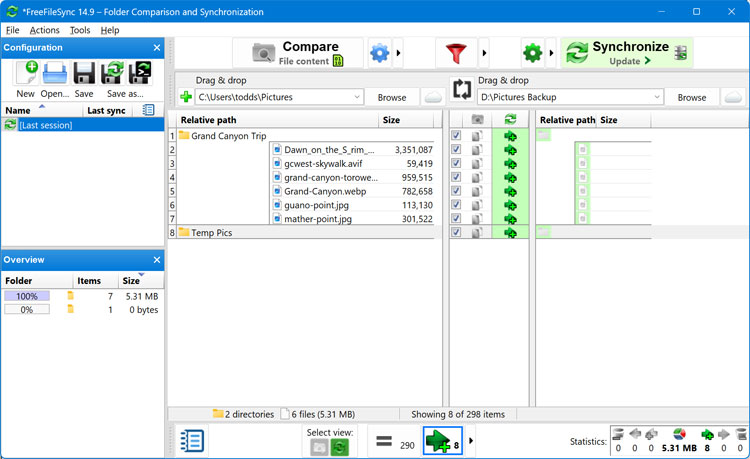Viewport: 750px width, 459px height.
Task: Select the 100% folder overview bar
Action: tap(27, 296)
